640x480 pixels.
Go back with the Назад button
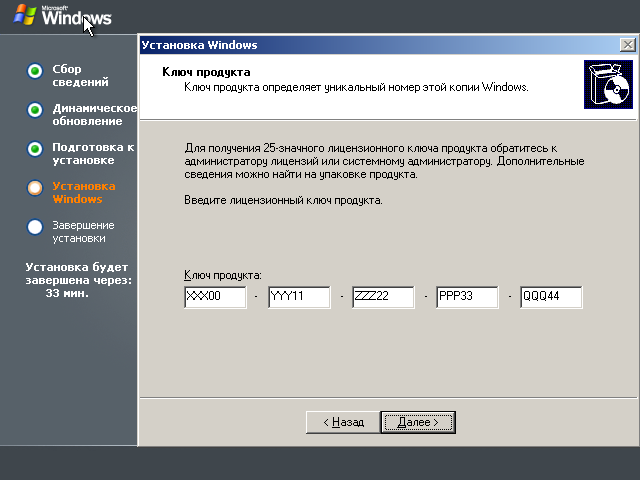coord(343,422)
